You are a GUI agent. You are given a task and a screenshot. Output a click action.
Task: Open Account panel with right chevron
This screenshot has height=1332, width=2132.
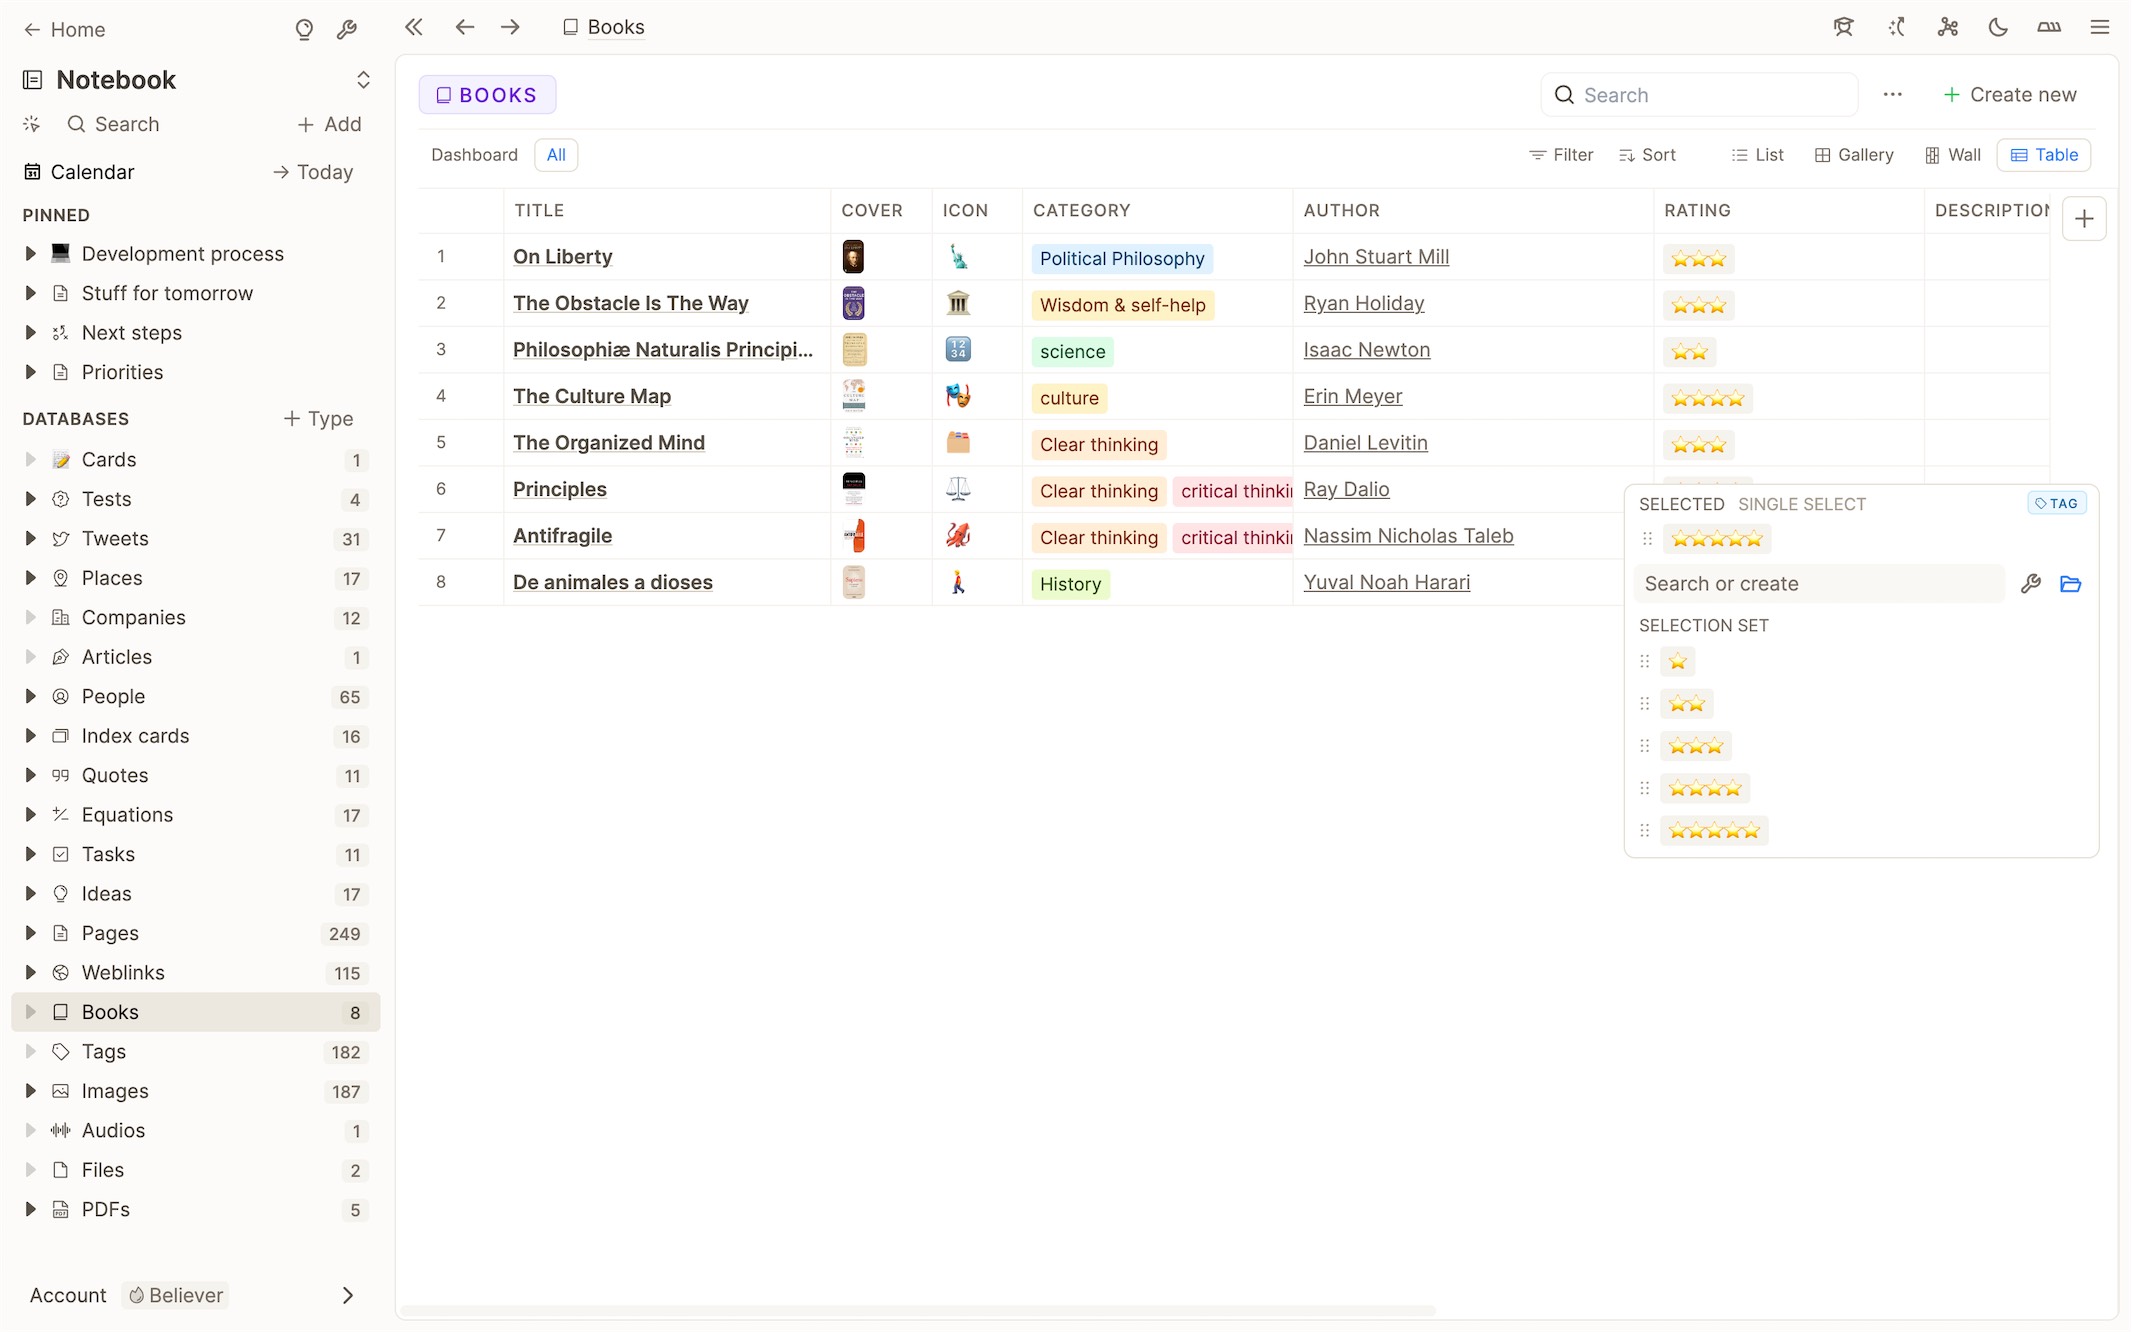point(347,1295)
